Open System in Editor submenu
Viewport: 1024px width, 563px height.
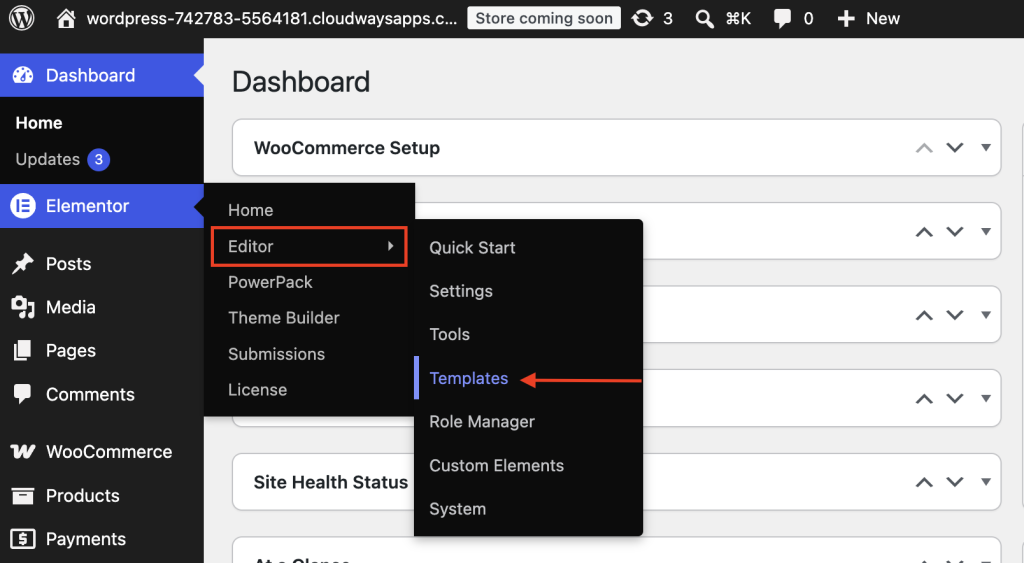[x=458, y=509]
